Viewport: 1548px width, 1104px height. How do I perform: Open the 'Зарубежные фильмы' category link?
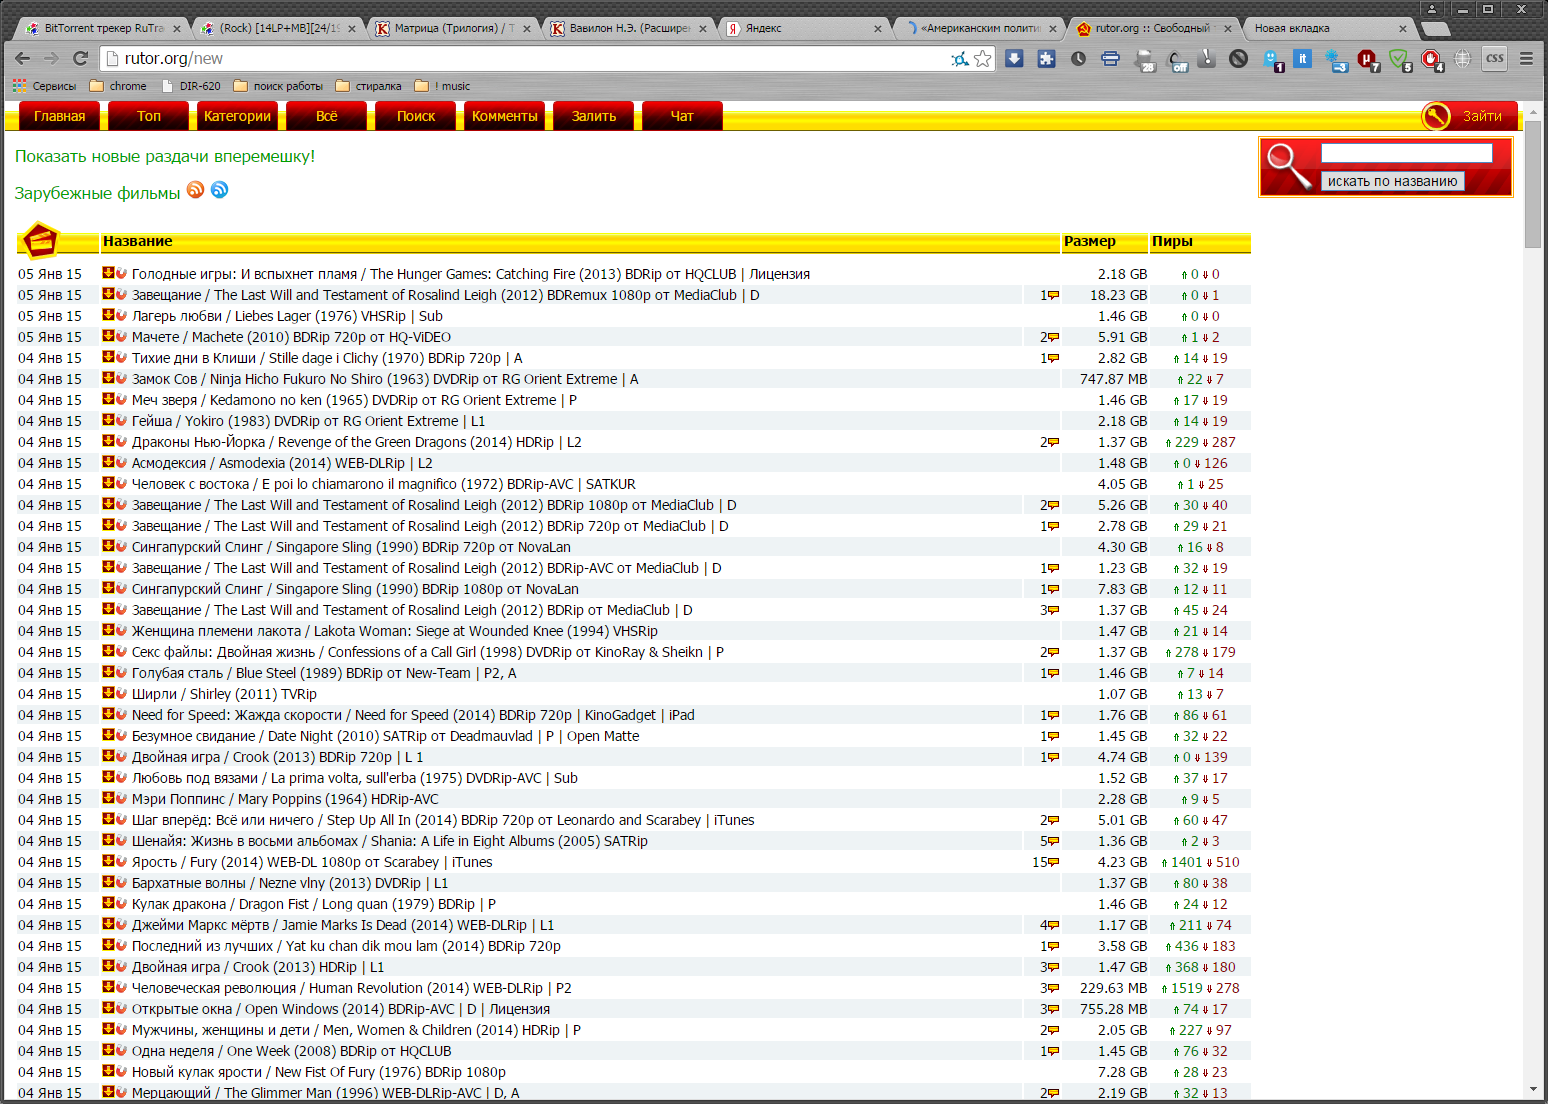click(x=97, y=193)
